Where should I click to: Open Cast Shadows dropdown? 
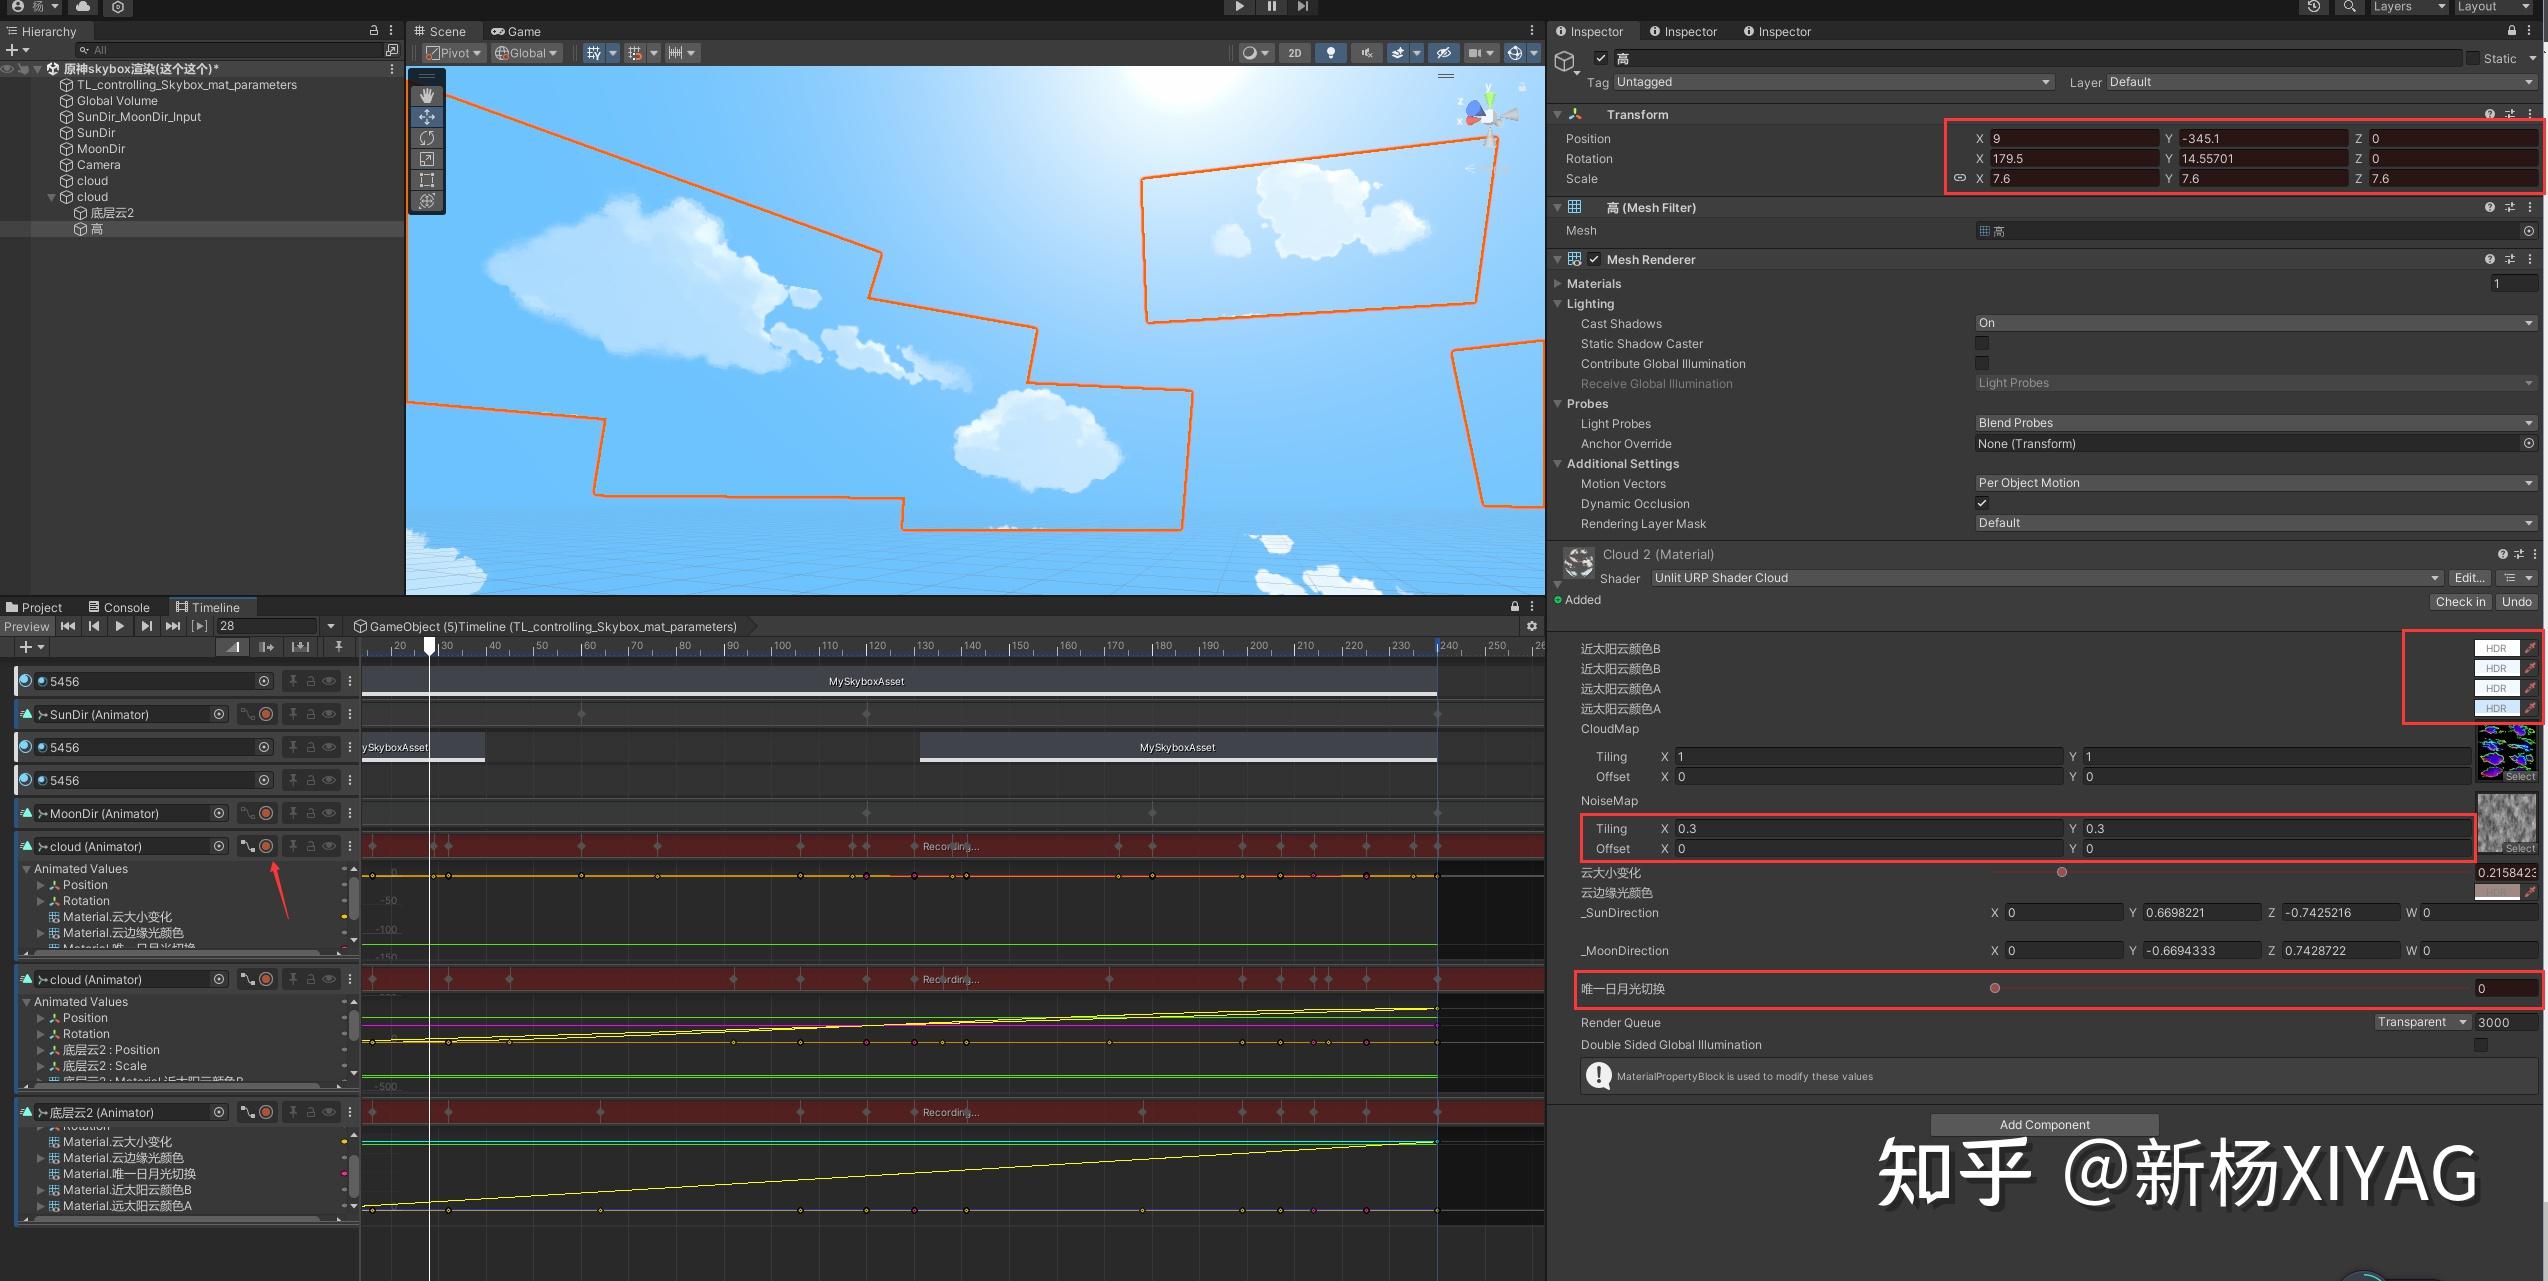pos(2255,323)
